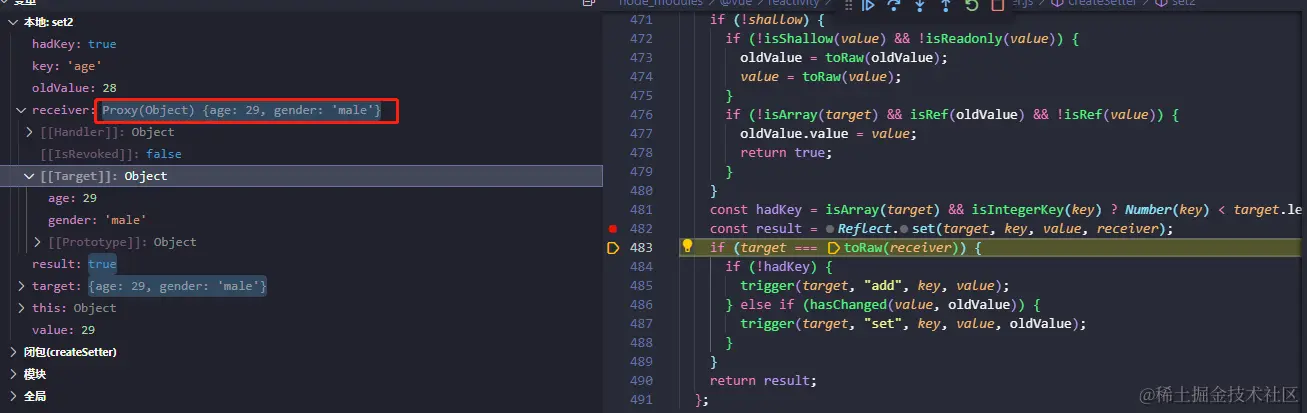Click the debug Step Over button
Viewport: 1307px width, 413px height.
click(x=894, y=5)
